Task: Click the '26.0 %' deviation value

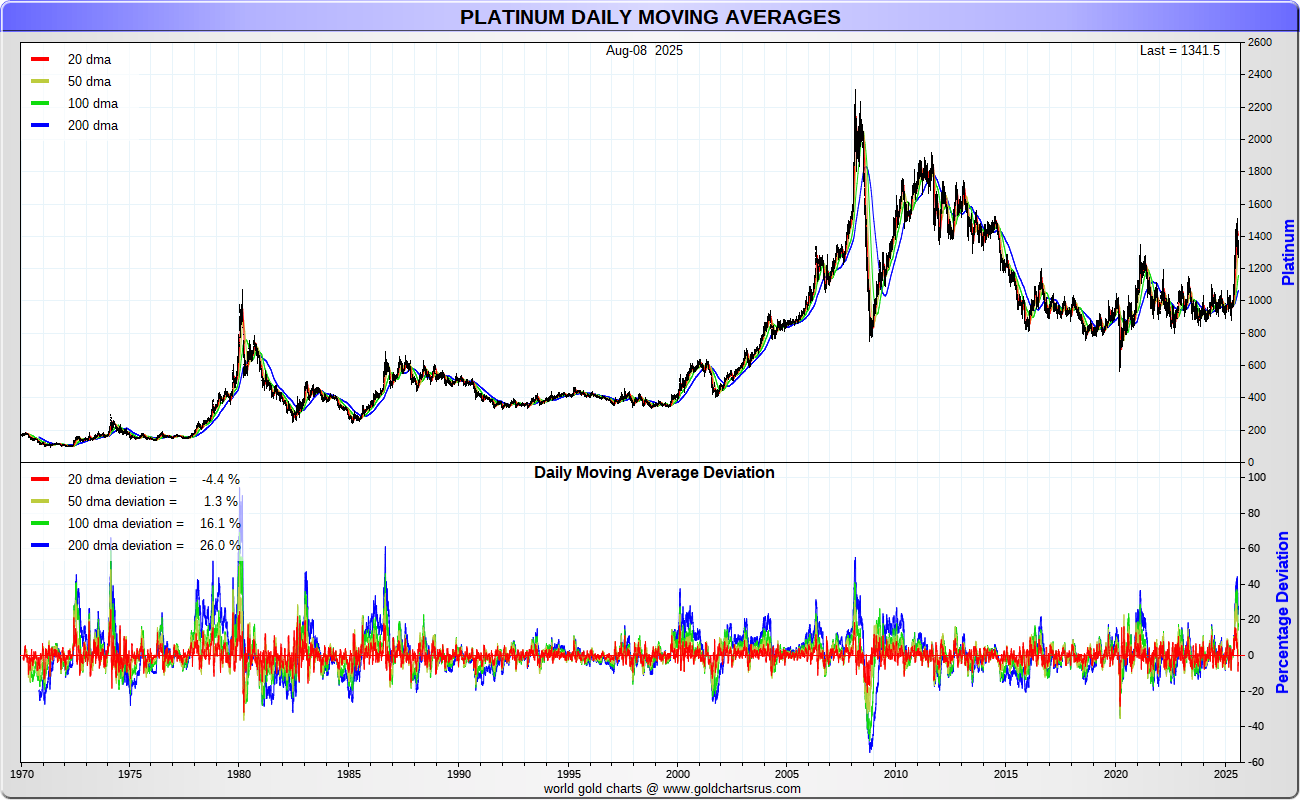Action: pos(221,545)
